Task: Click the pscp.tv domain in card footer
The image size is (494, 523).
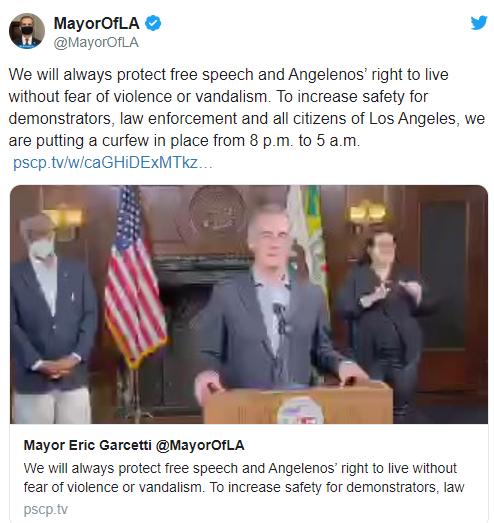Action: point(46,509)
